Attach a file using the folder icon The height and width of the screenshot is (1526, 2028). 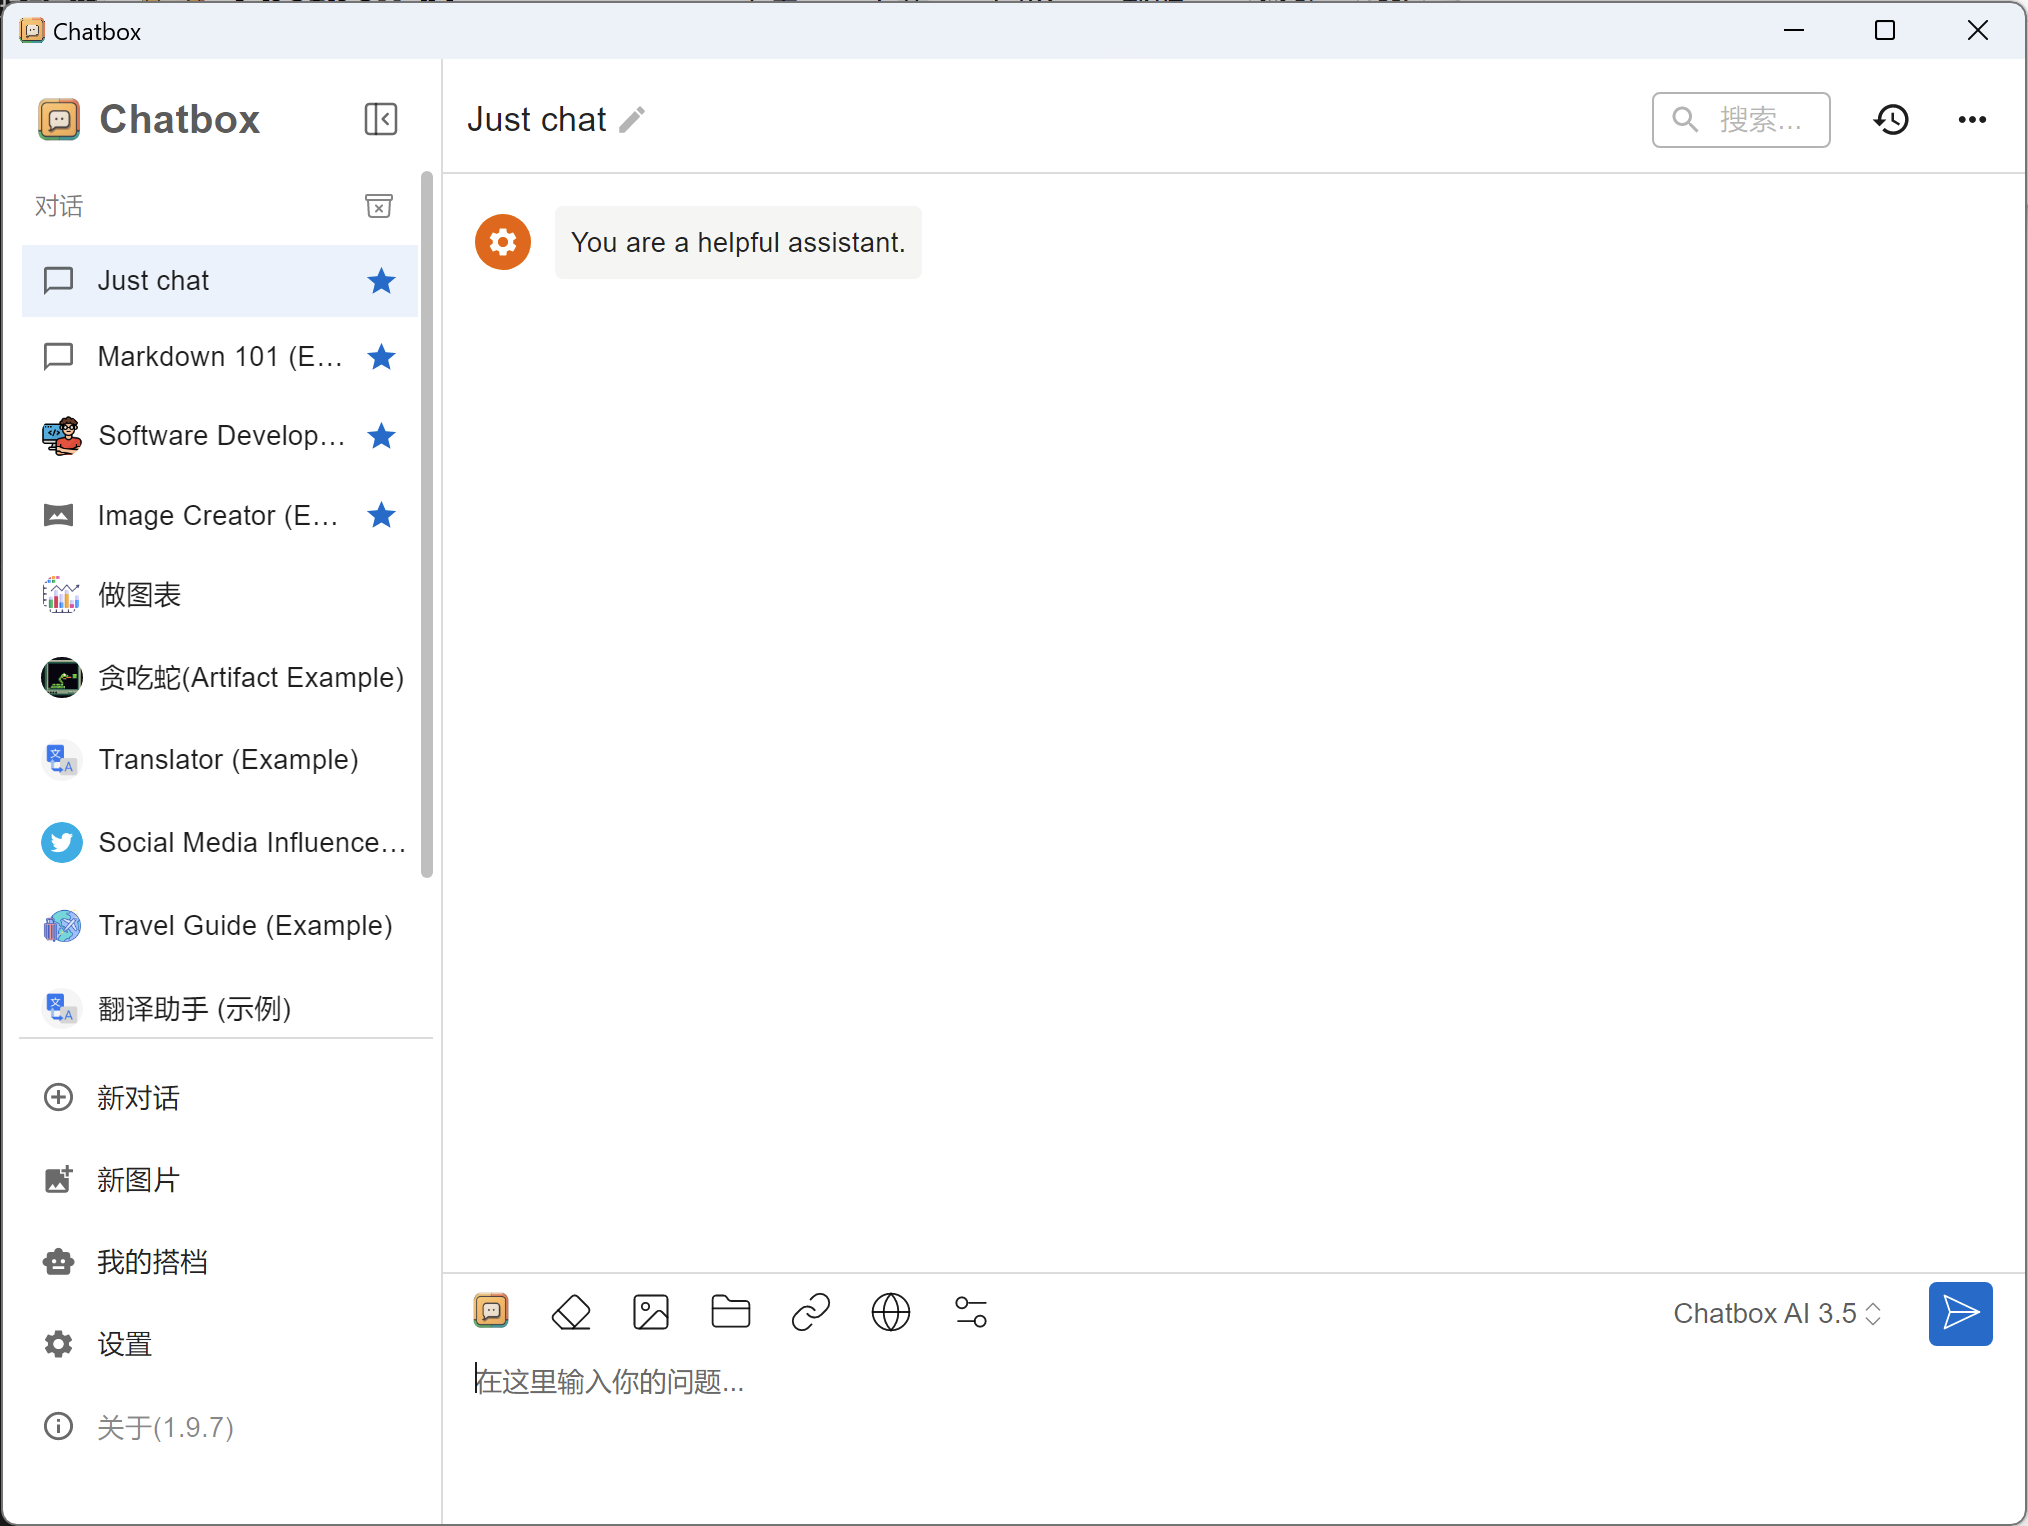(x=731, y=1312)
